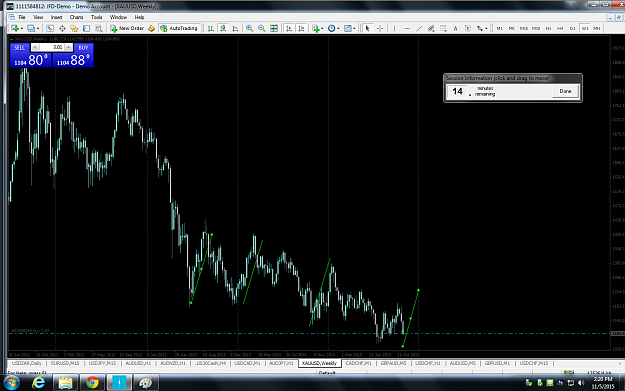Open the Templates icon
Screen dimensions: 625x391
click(x=348, y=28)
